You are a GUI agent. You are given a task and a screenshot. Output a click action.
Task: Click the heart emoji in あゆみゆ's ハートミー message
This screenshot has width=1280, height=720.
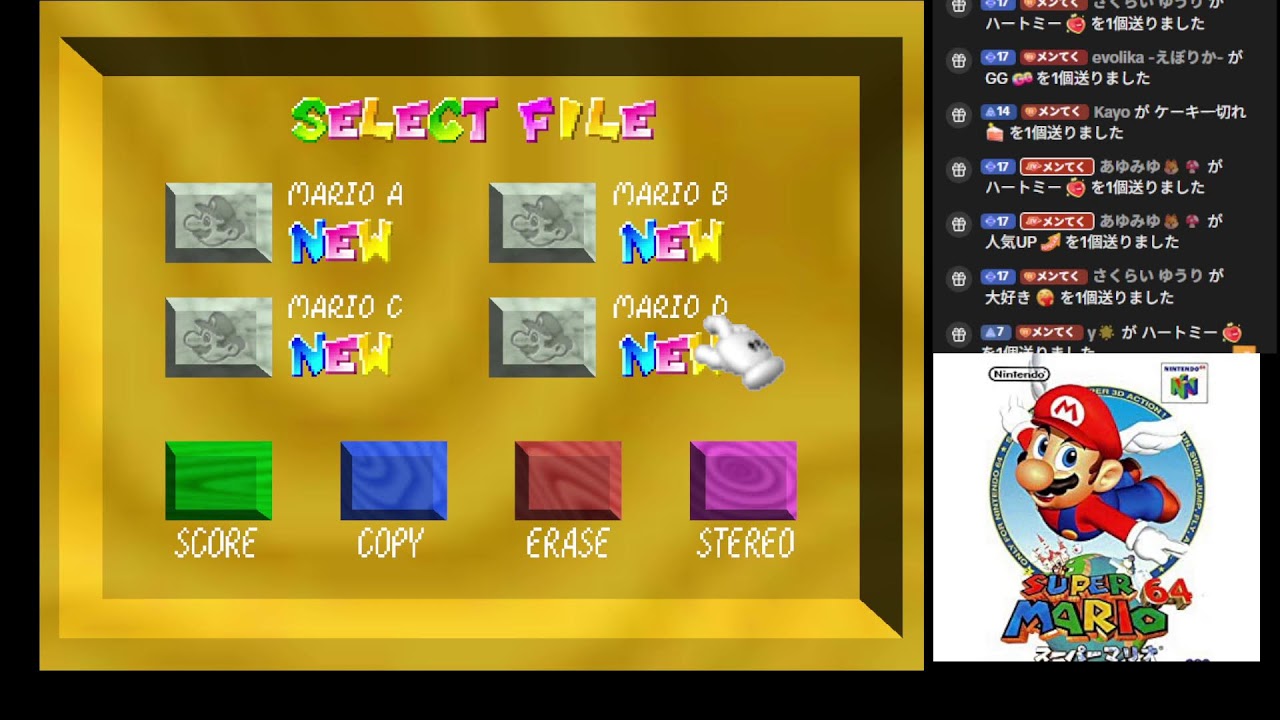pyautogui.click(x=1076, y=187)
